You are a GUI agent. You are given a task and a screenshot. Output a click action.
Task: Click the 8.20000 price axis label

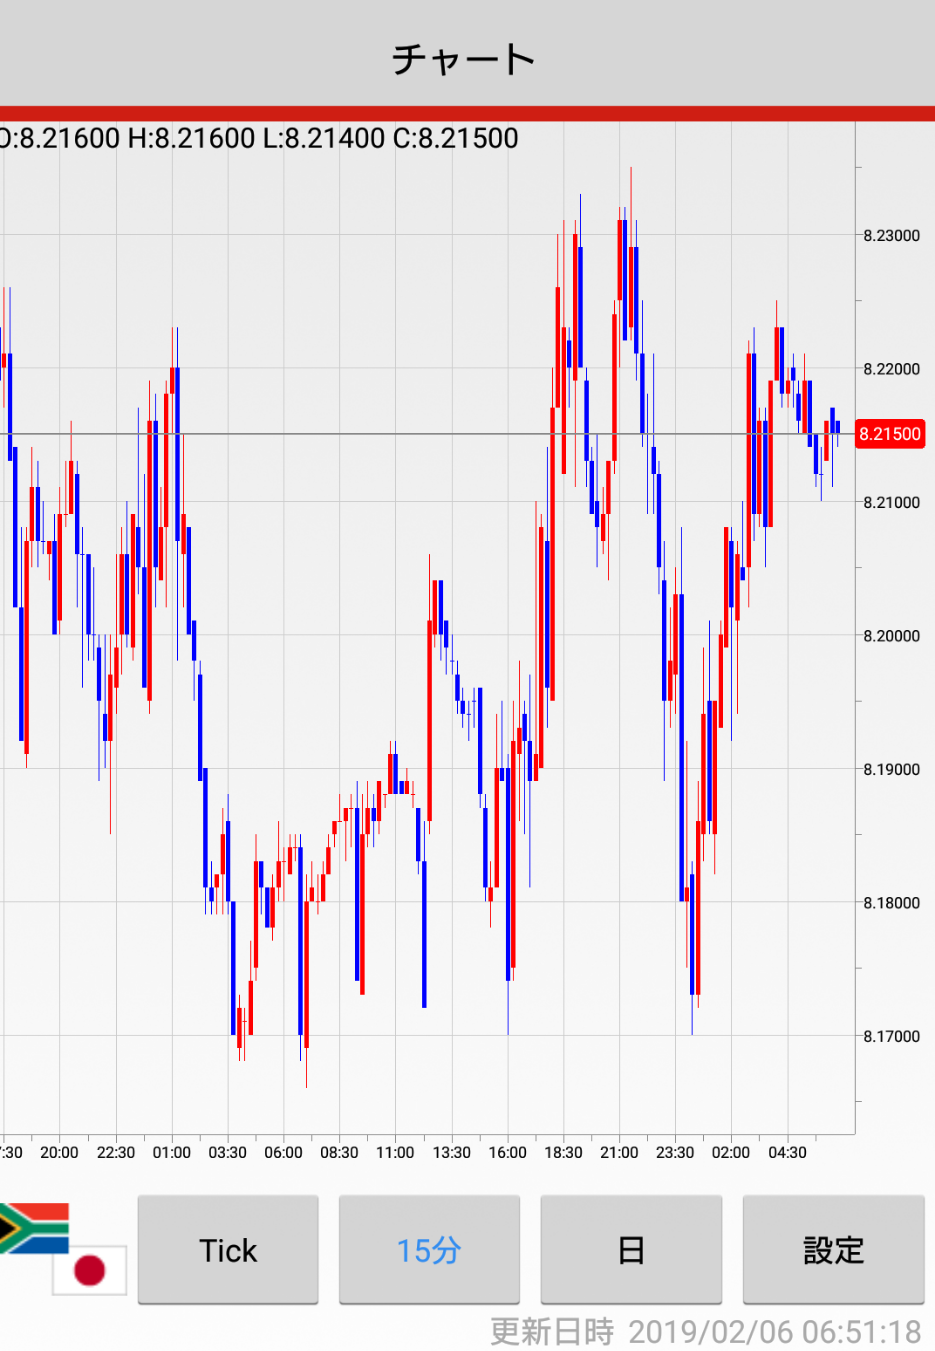click(x=891, y=636)
